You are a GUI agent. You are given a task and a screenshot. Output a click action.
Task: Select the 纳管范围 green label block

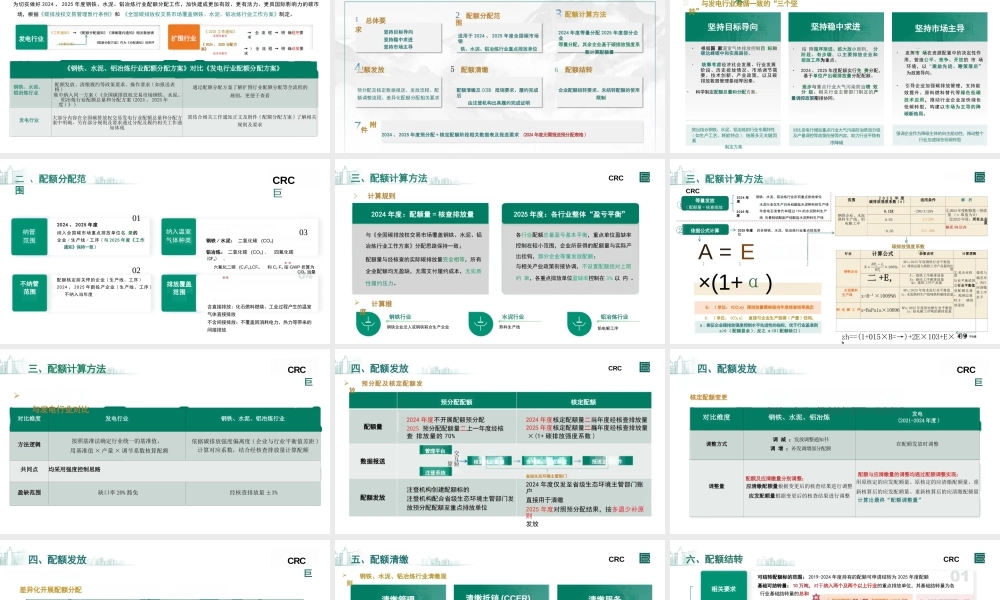click(x=32, y=234)
